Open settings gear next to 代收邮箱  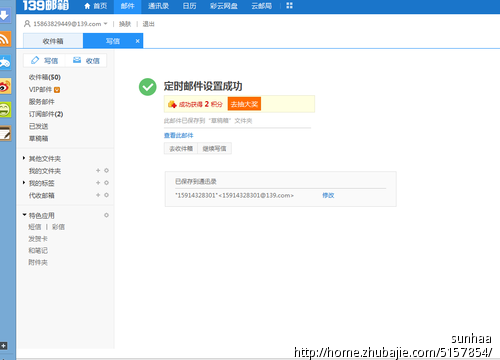click(x=106, y=195)
